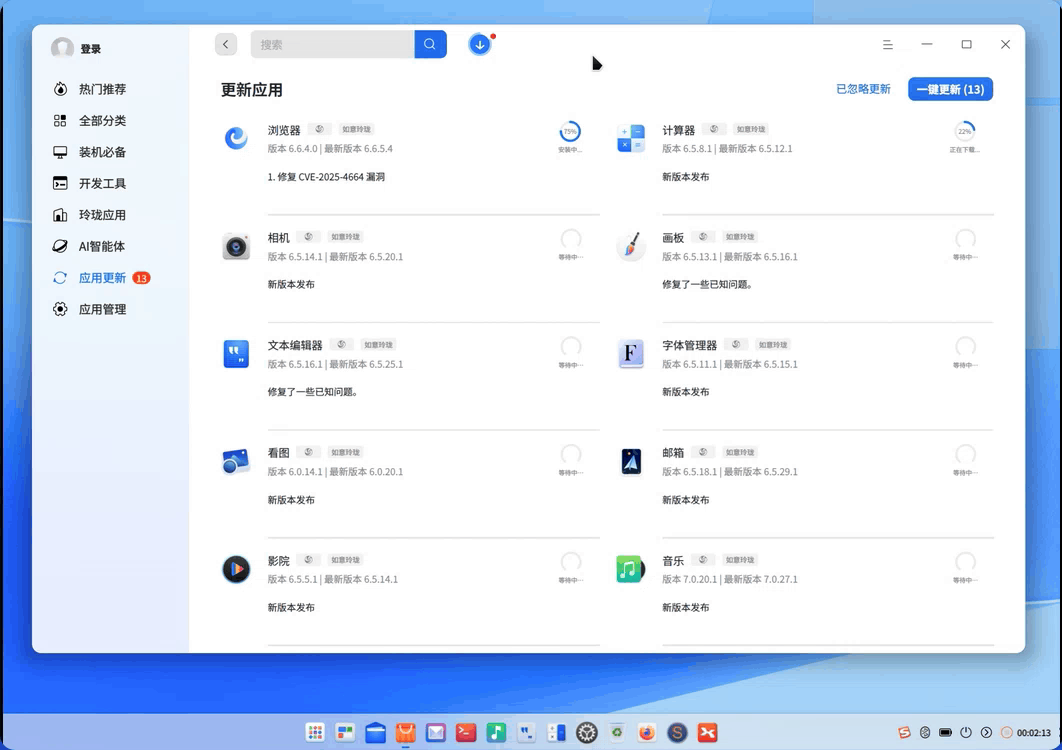Click the Sogou input method tray icon
1062x750 pixels.
pyautogui.click(x=904, y=732)
